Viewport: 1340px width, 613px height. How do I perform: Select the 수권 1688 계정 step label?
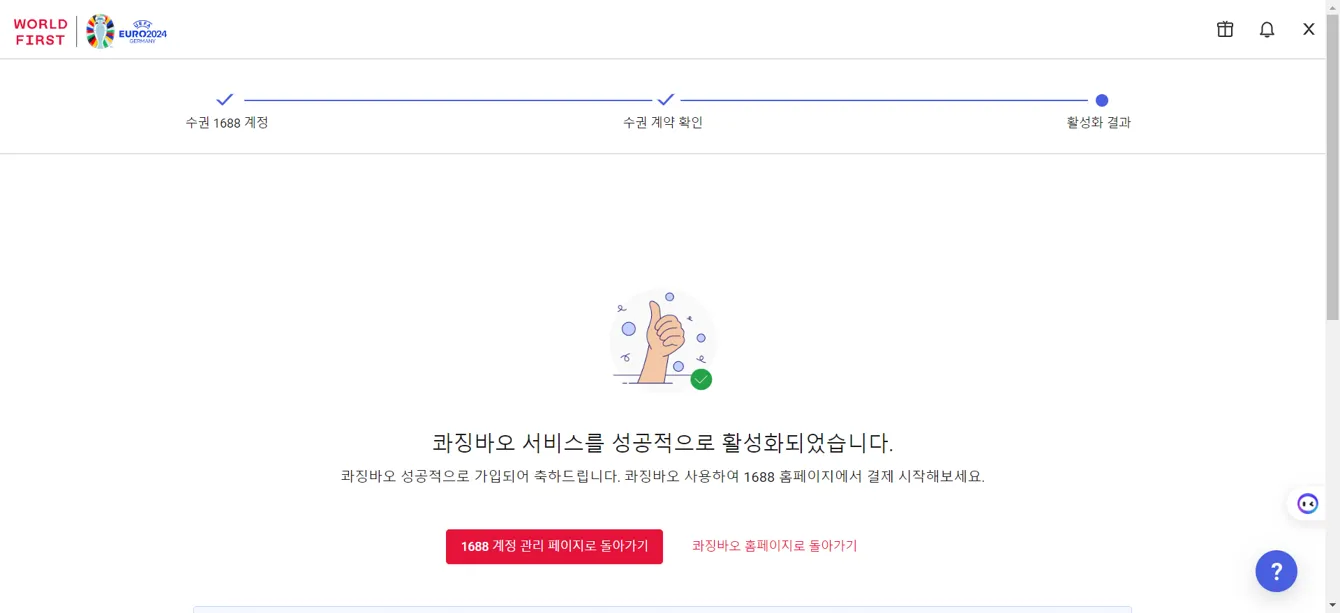(x=227, y=122)
